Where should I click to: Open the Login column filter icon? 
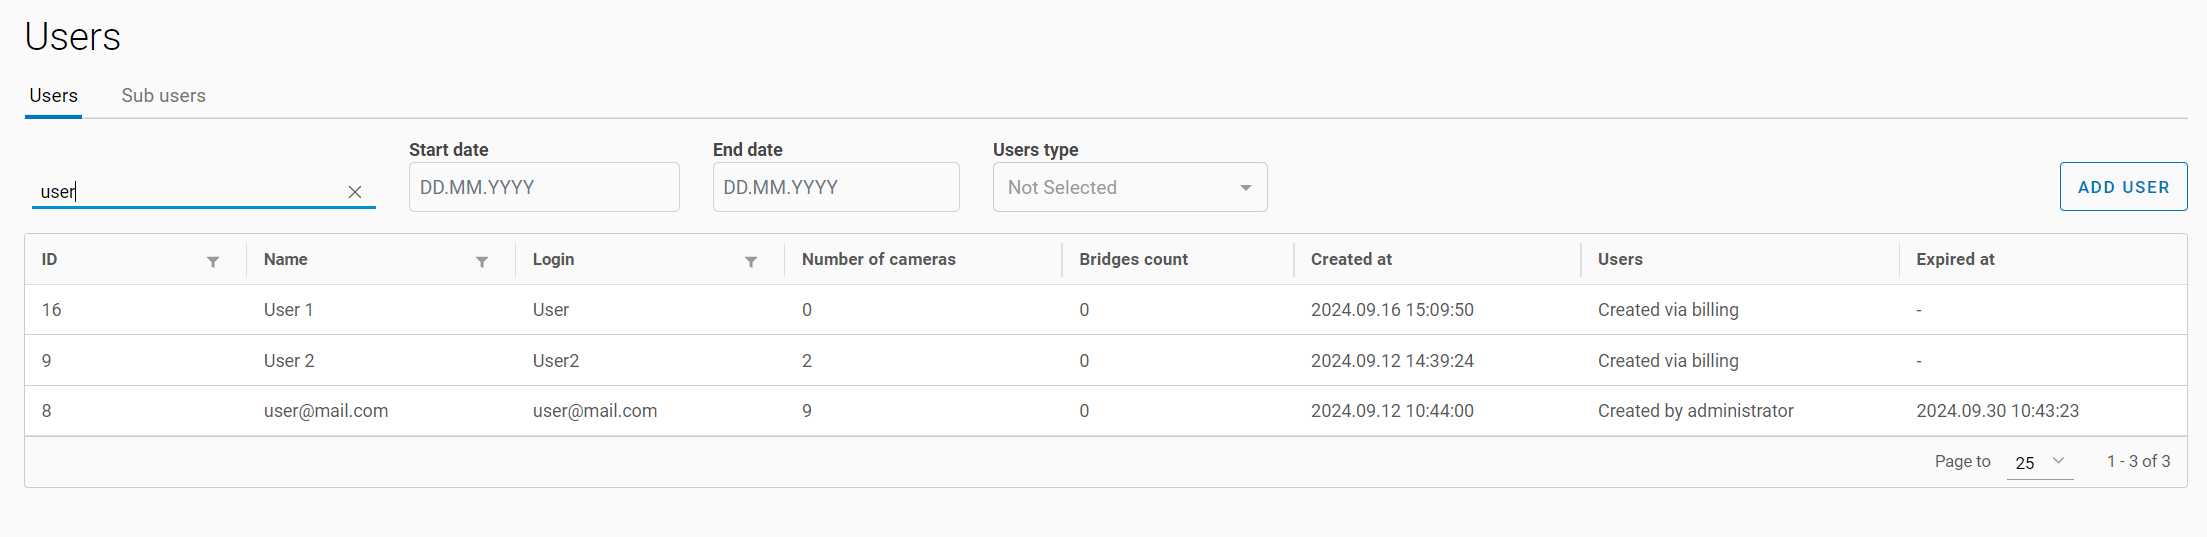[x=751, y=261]
